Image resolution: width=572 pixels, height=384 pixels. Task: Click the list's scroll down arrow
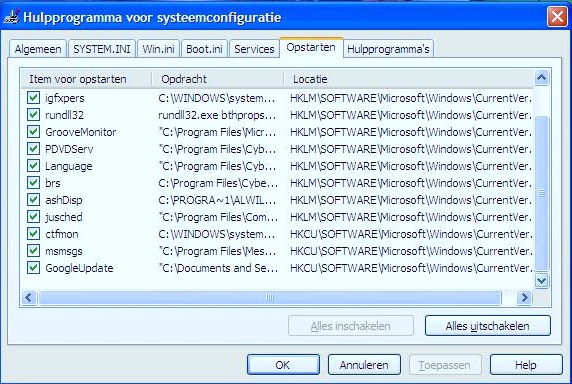pos(541,280)
